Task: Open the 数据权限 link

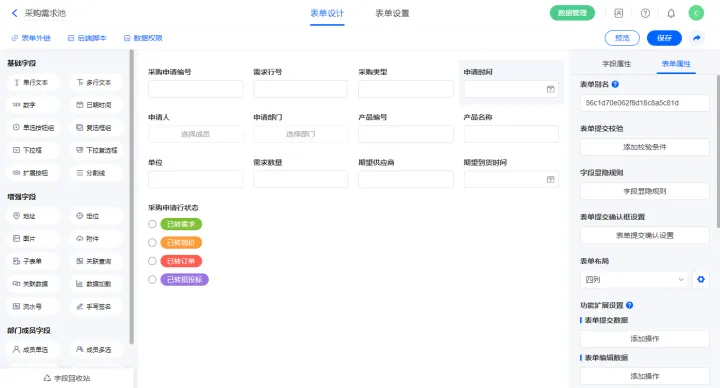Action: click(143, 38)
